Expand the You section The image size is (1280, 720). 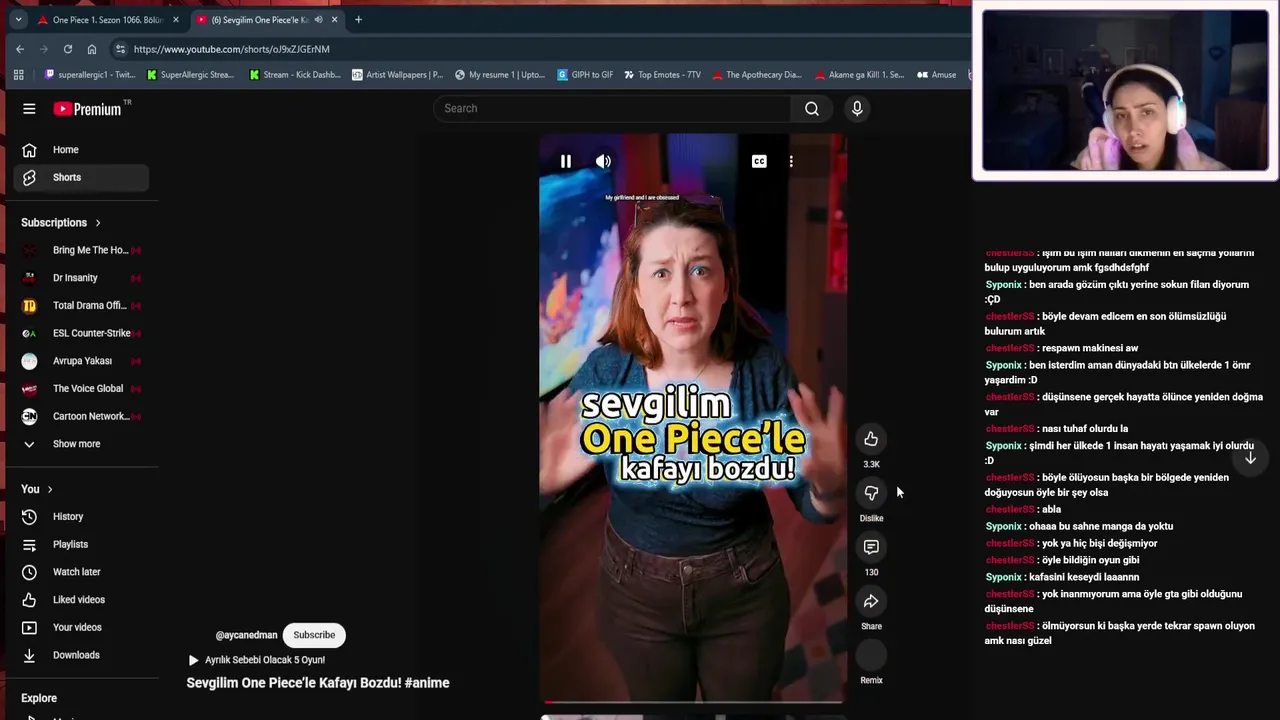tap(37, 489)
